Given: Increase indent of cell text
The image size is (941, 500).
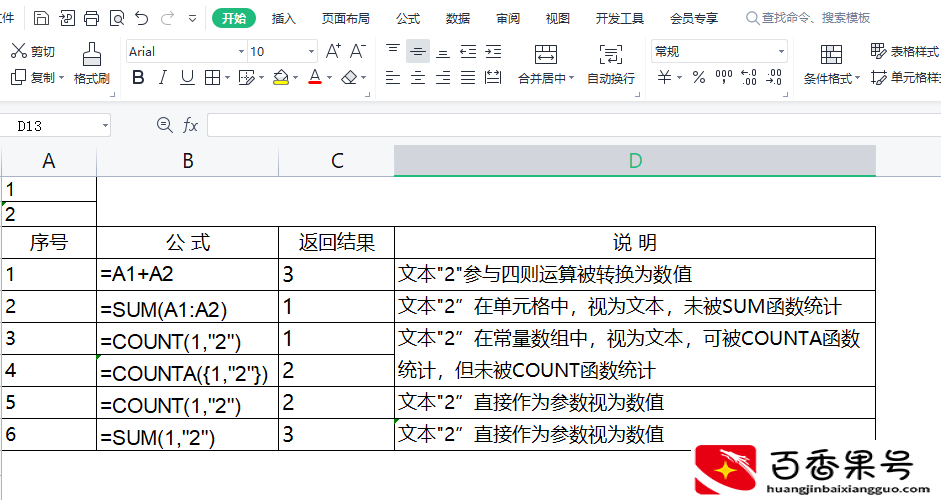Looking at the screenshot, I should pos(493,52).
